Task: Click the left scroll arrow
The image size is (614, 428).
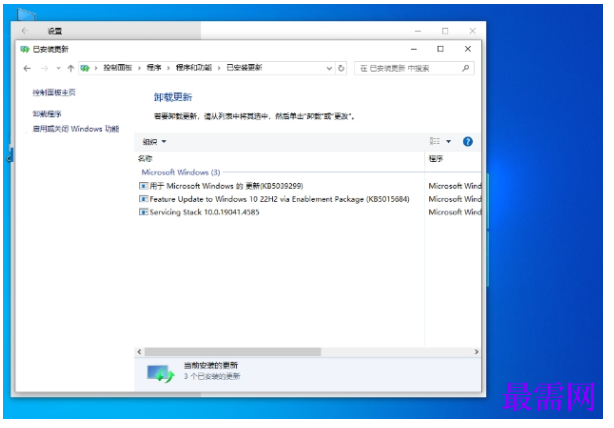Action: pos(139,352)
